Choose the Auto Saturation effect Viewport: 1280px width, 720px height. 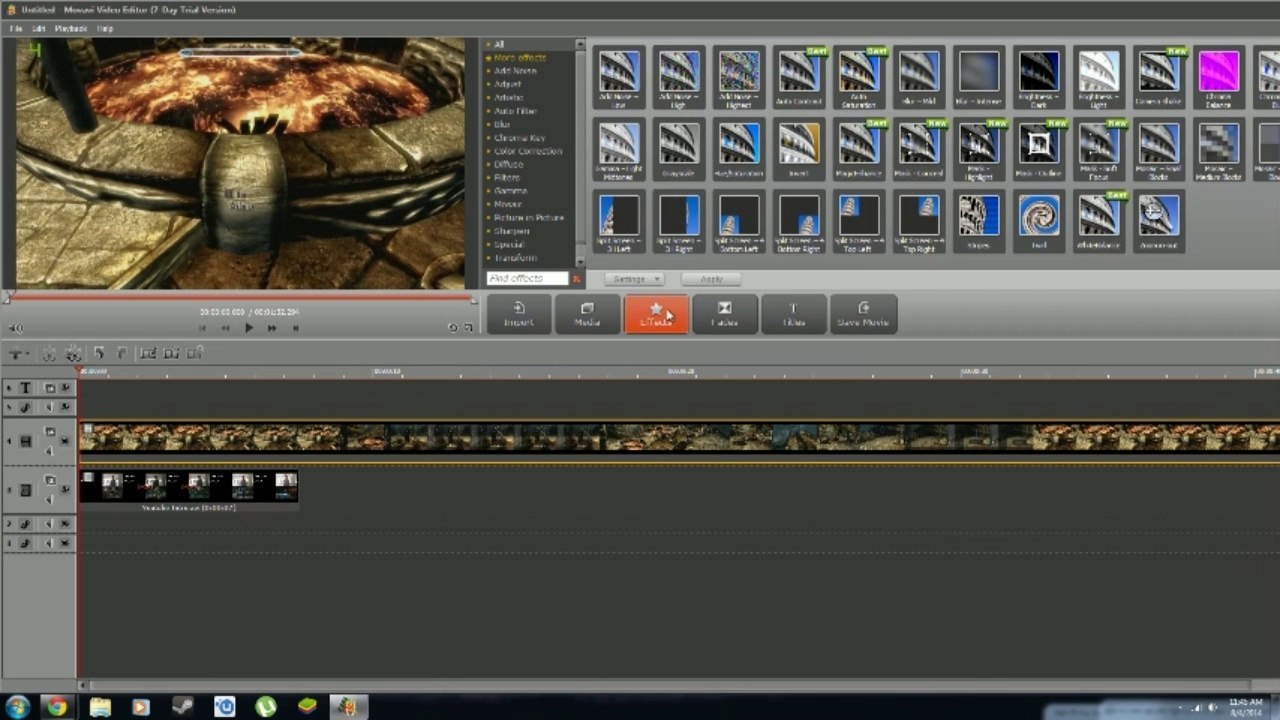(859, 77)
